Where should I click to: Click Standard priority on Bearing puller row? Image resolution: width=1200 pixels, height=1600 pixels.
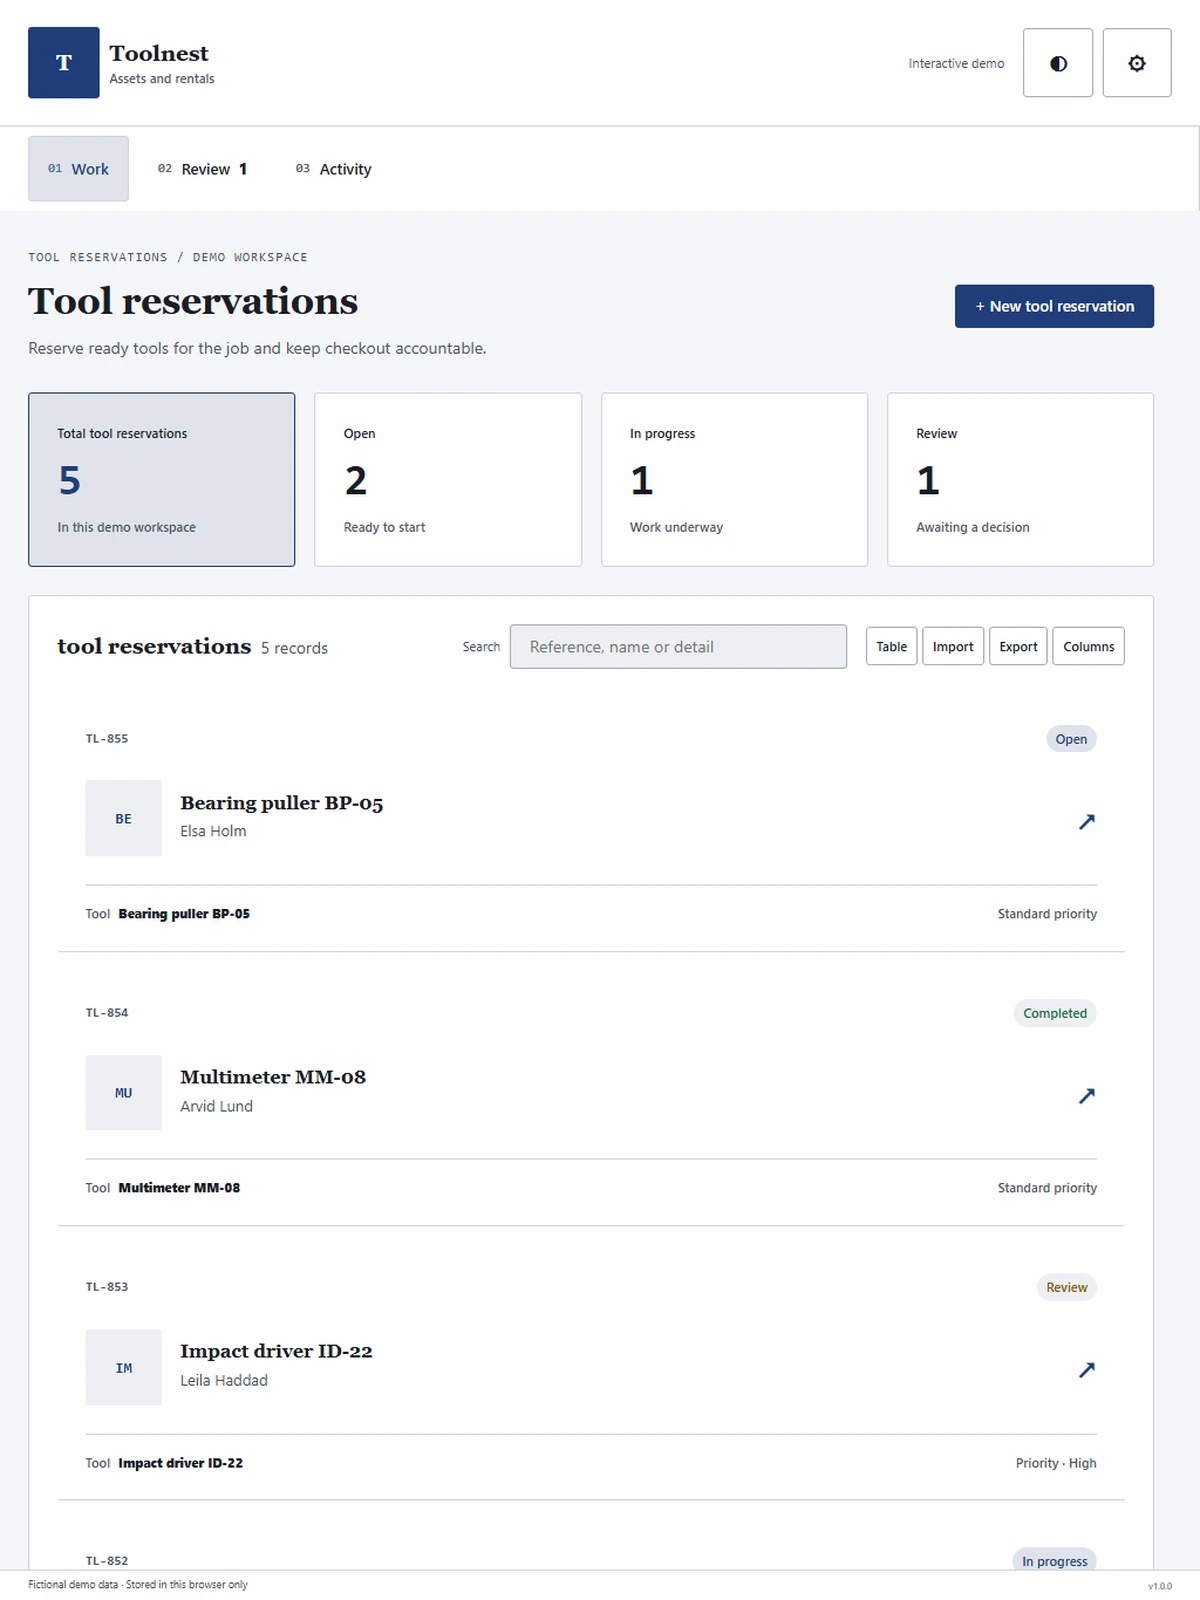tap(1047, 914)
